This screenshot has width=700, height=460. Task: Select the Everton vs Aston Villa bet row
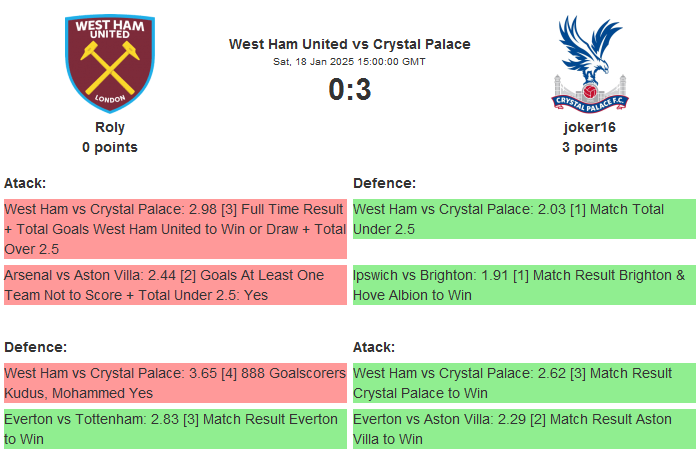[523, 429]
